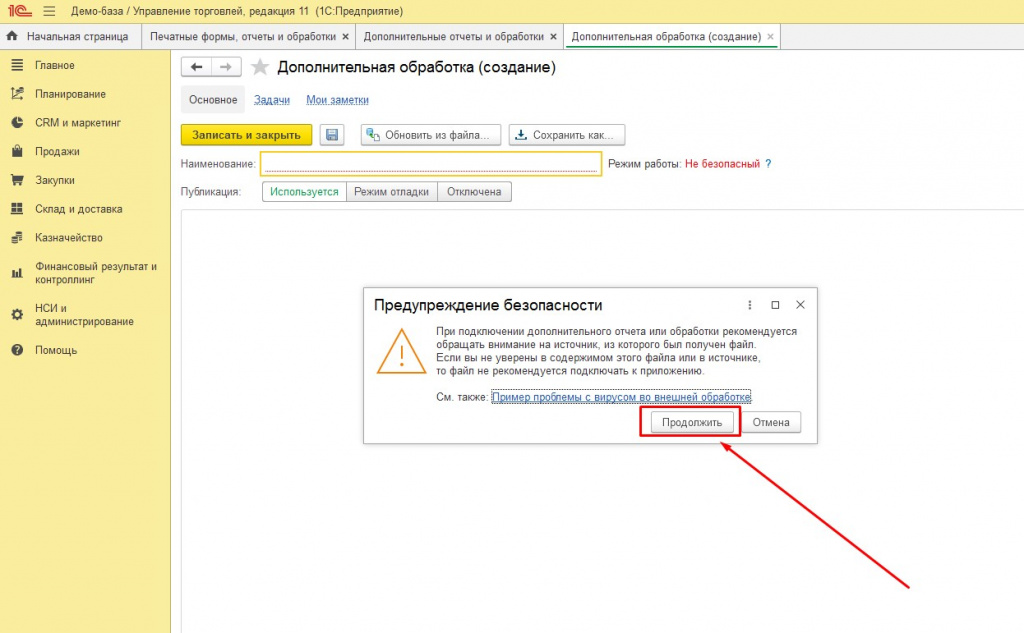This screenshot has width=1024, height=633.
Task: Close Дополнительные отчеты и обработки tab
Action: pyautogui.click(x=553, y=37)
